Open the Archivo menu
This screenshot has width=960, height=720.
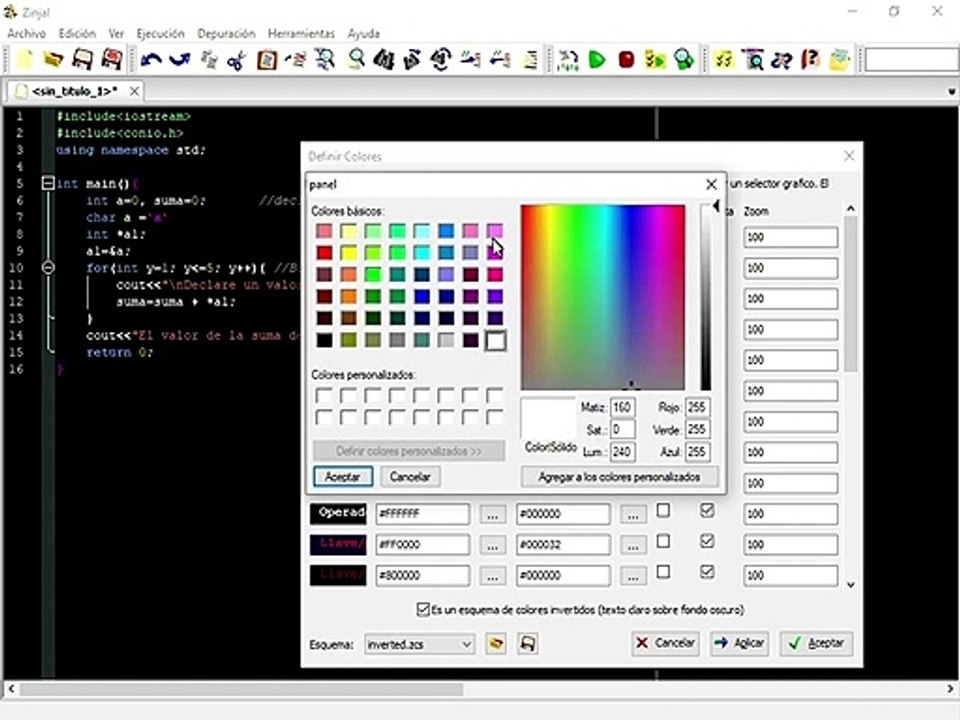[26, 34]
